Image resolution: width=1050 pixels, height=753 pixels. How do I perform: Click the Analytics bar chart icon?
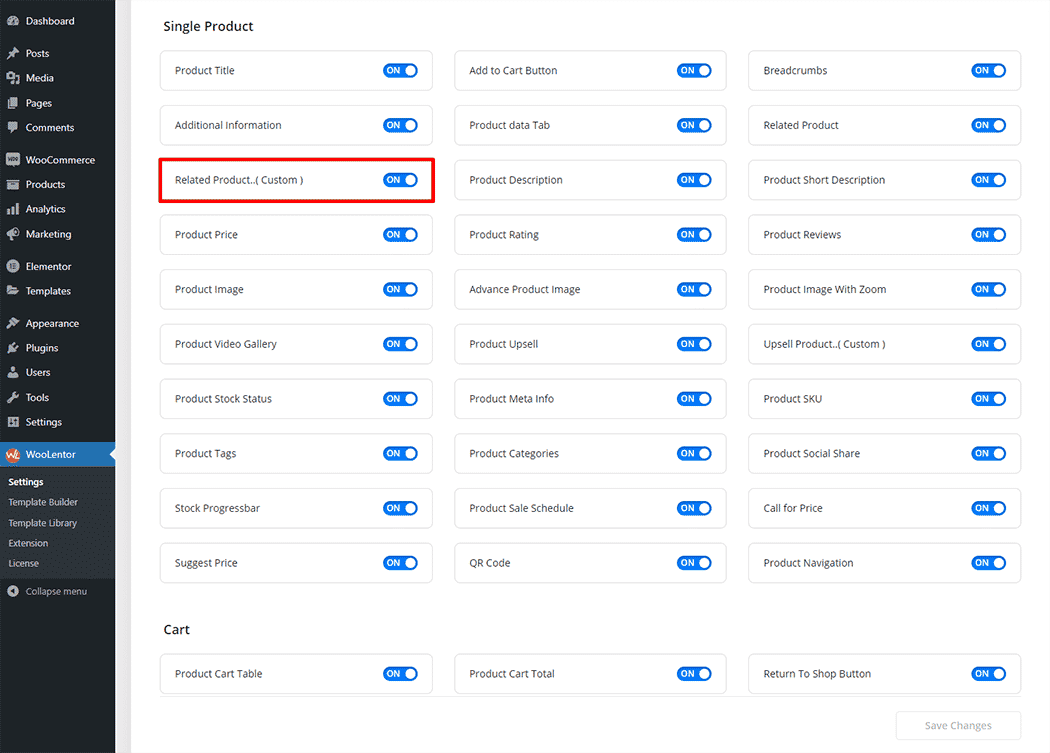(x=12, y=209)
